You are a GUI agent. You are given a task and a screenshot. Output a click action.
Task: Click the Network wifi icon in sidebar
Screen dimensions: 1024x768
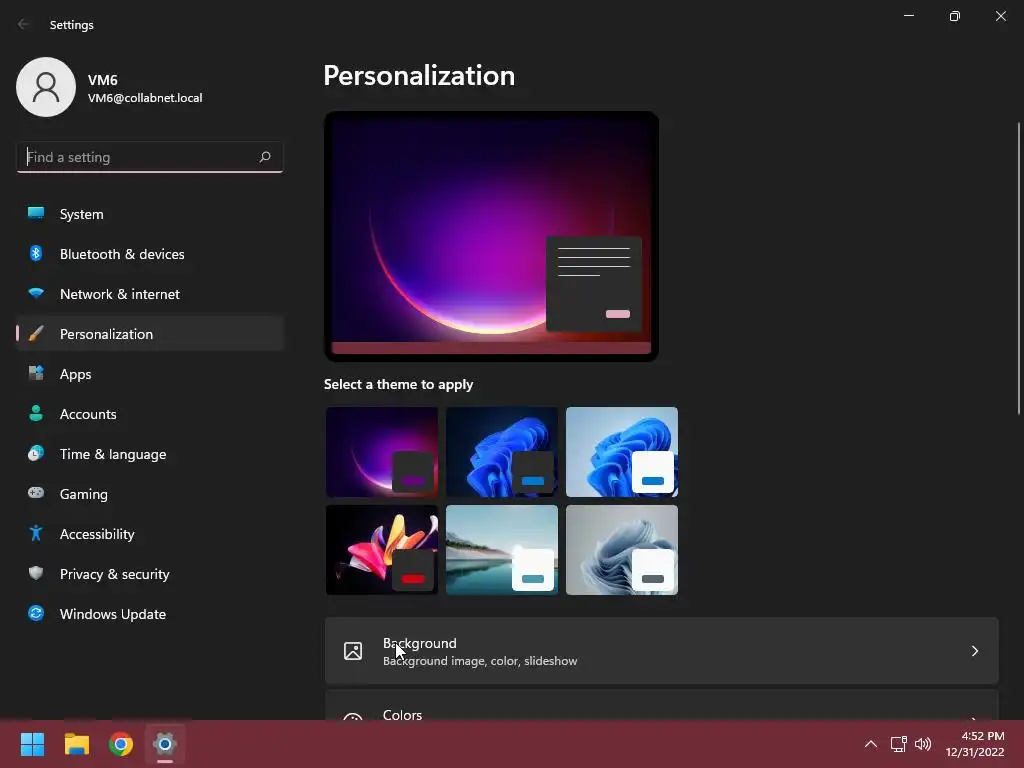pyautogui.click(x=36, y=293)
